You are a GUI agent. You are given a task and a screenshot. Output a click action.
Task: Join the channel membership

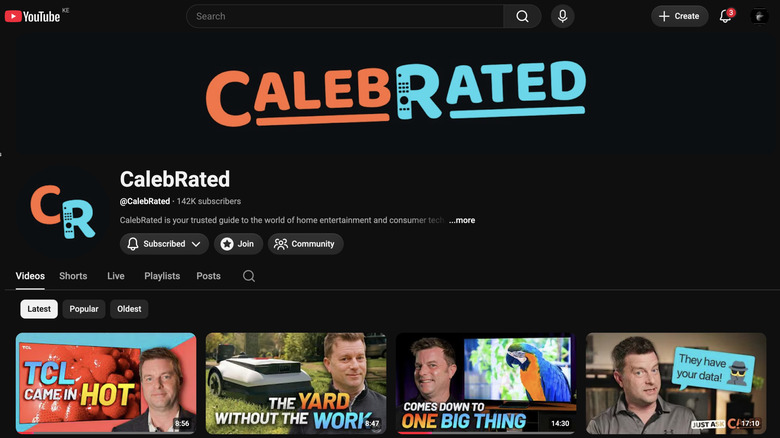[x=238, y=244]
